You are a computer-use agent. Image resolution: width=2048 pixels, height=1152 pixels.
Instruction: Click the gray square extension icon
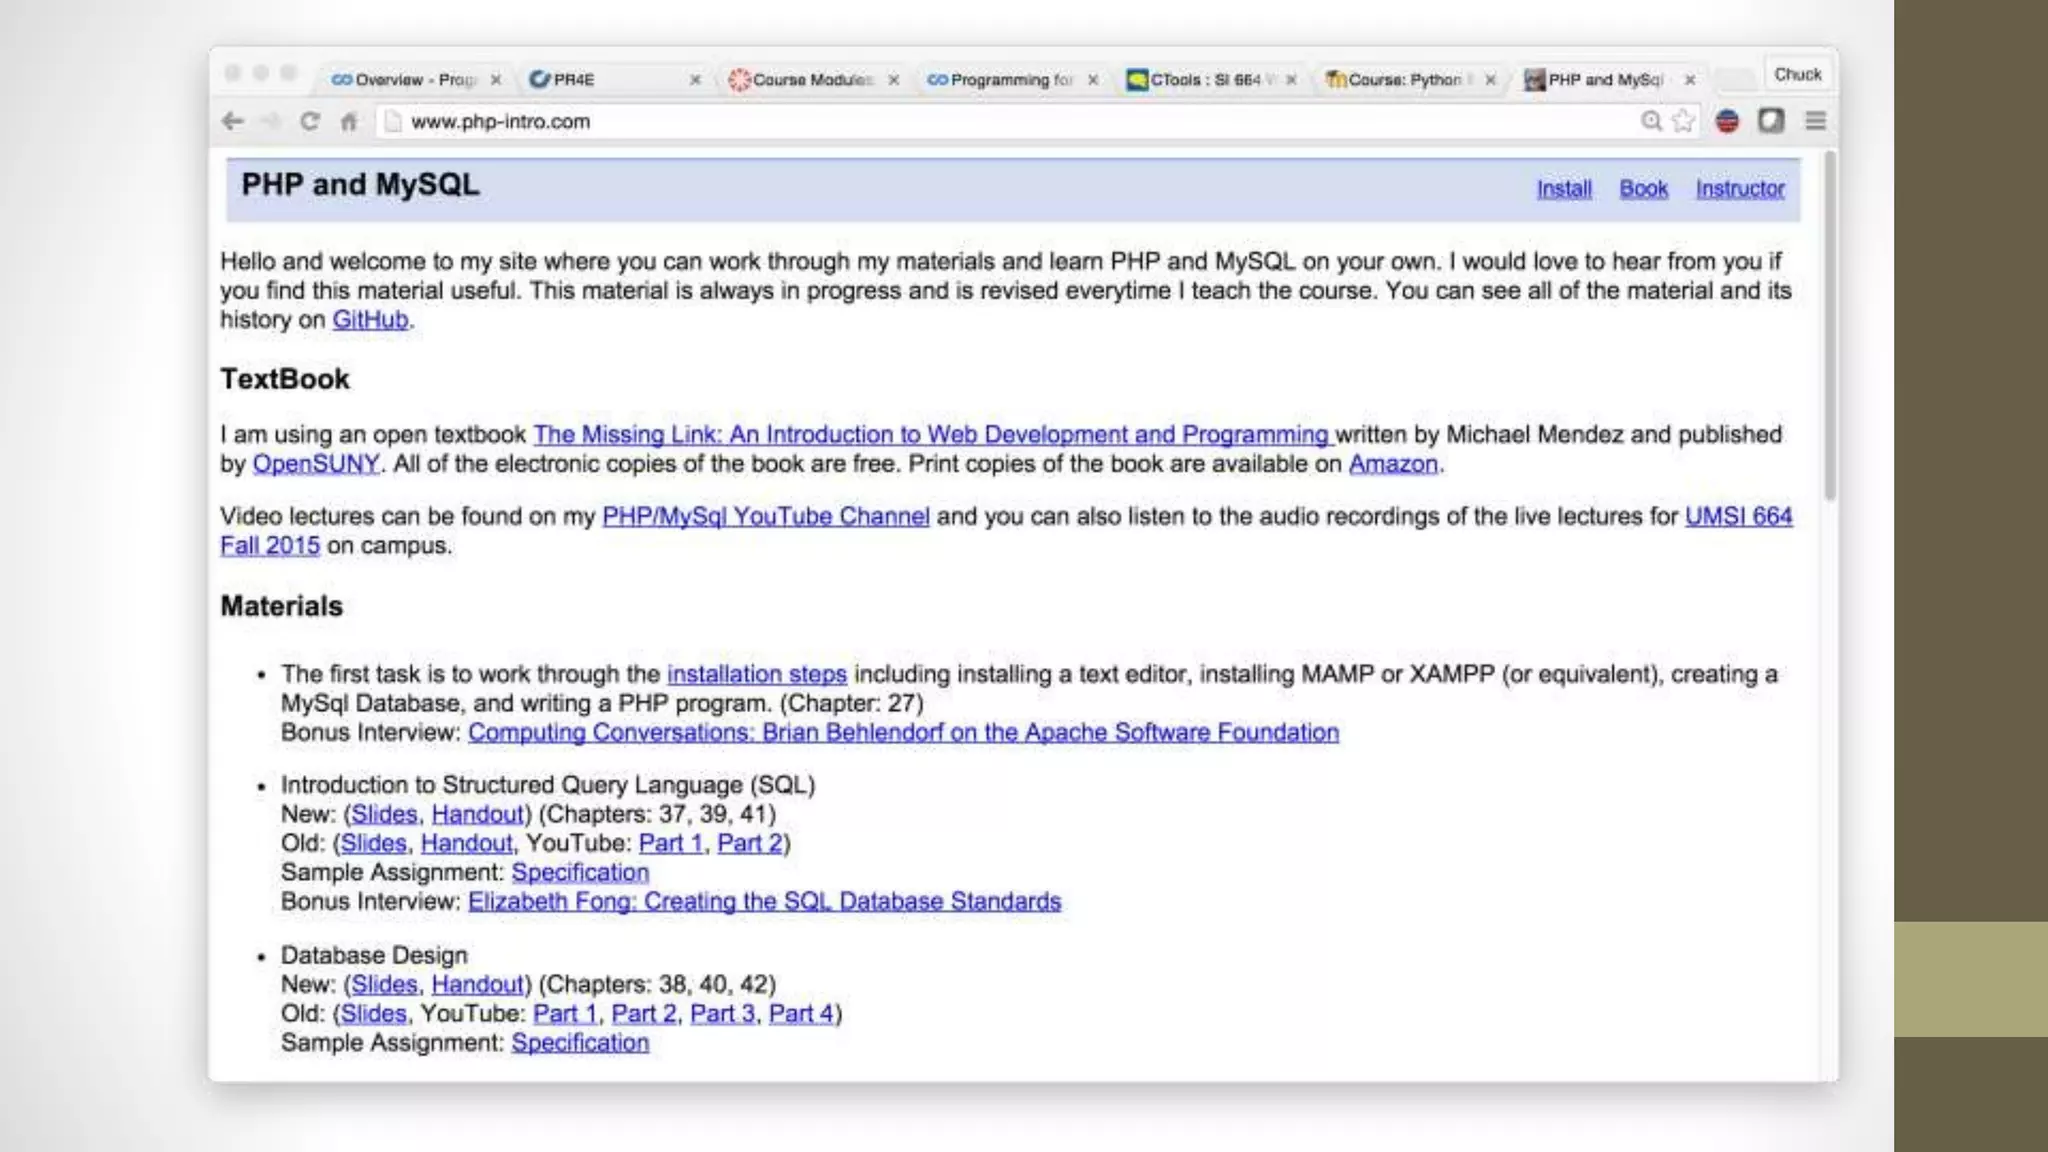tap(1771, 121)
